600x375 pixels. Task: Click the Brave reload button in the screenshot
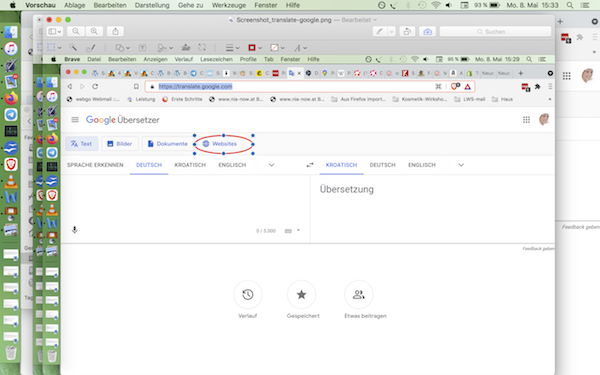click(95, 86)
